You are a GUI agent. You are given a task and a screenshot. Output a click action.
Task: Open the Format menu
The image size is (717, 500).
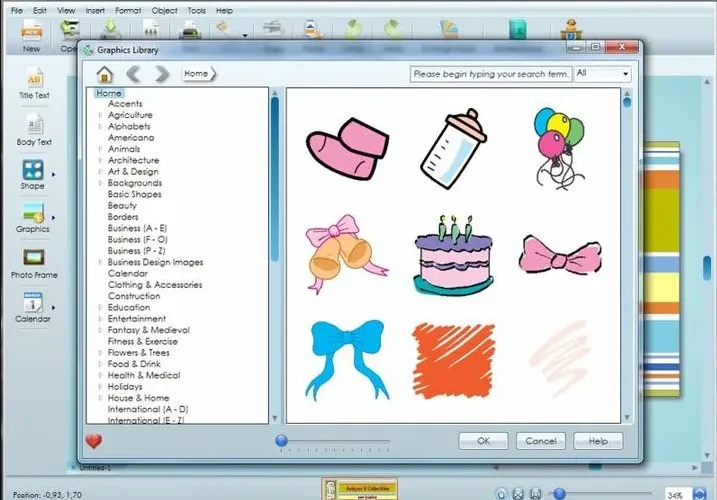pos(128,10)
